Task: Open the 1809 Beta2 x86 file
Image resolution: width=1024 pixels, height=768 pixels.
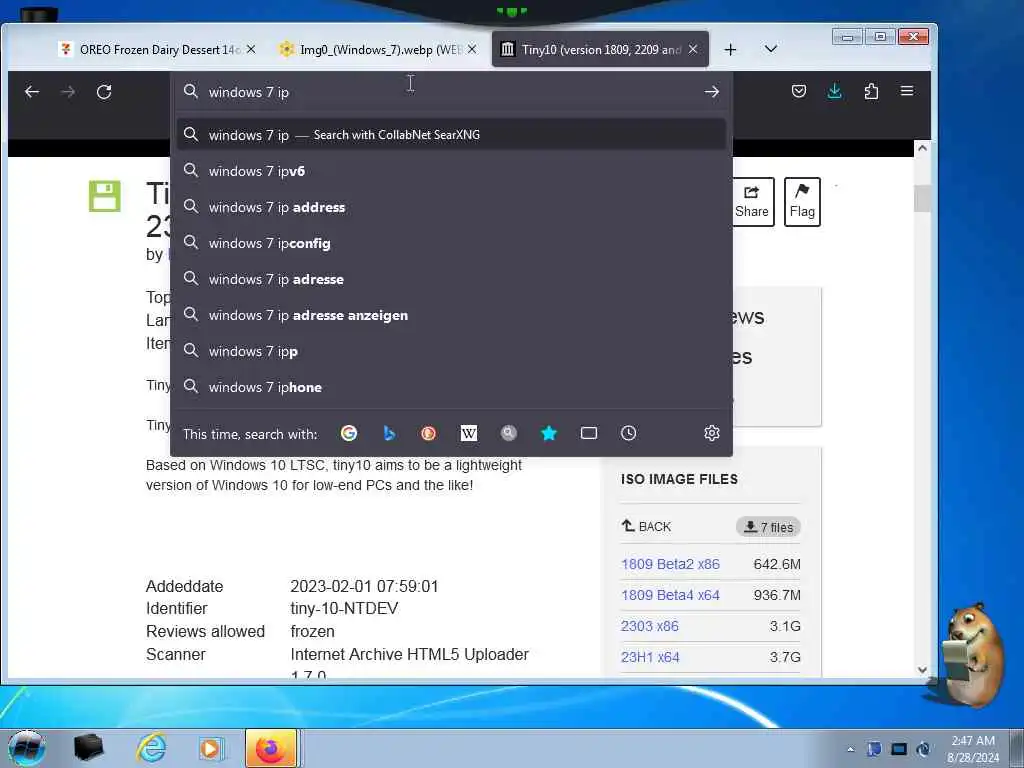Action: click(670, 564)
